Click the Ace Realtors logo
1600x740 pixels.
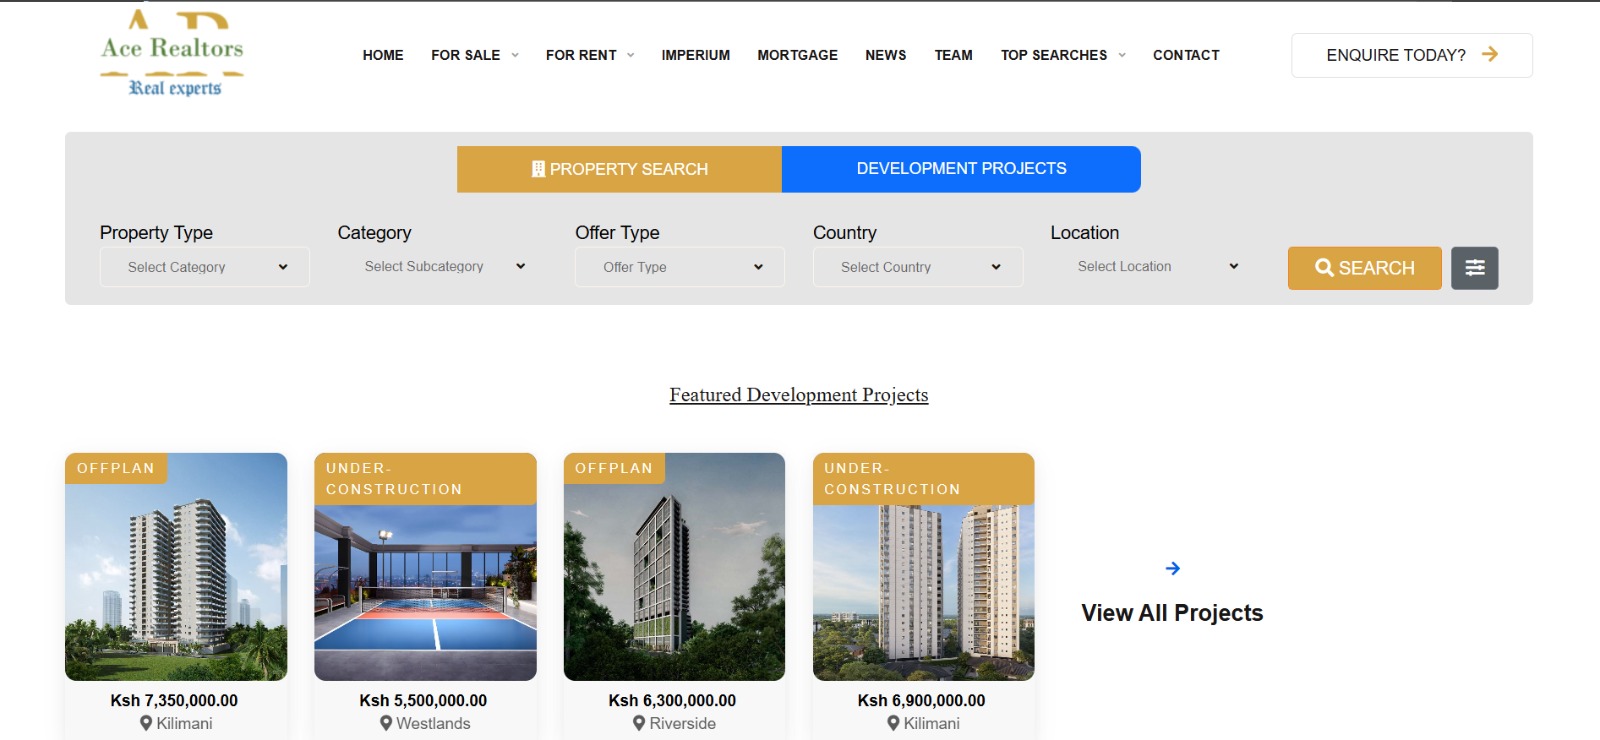(172, 54)
